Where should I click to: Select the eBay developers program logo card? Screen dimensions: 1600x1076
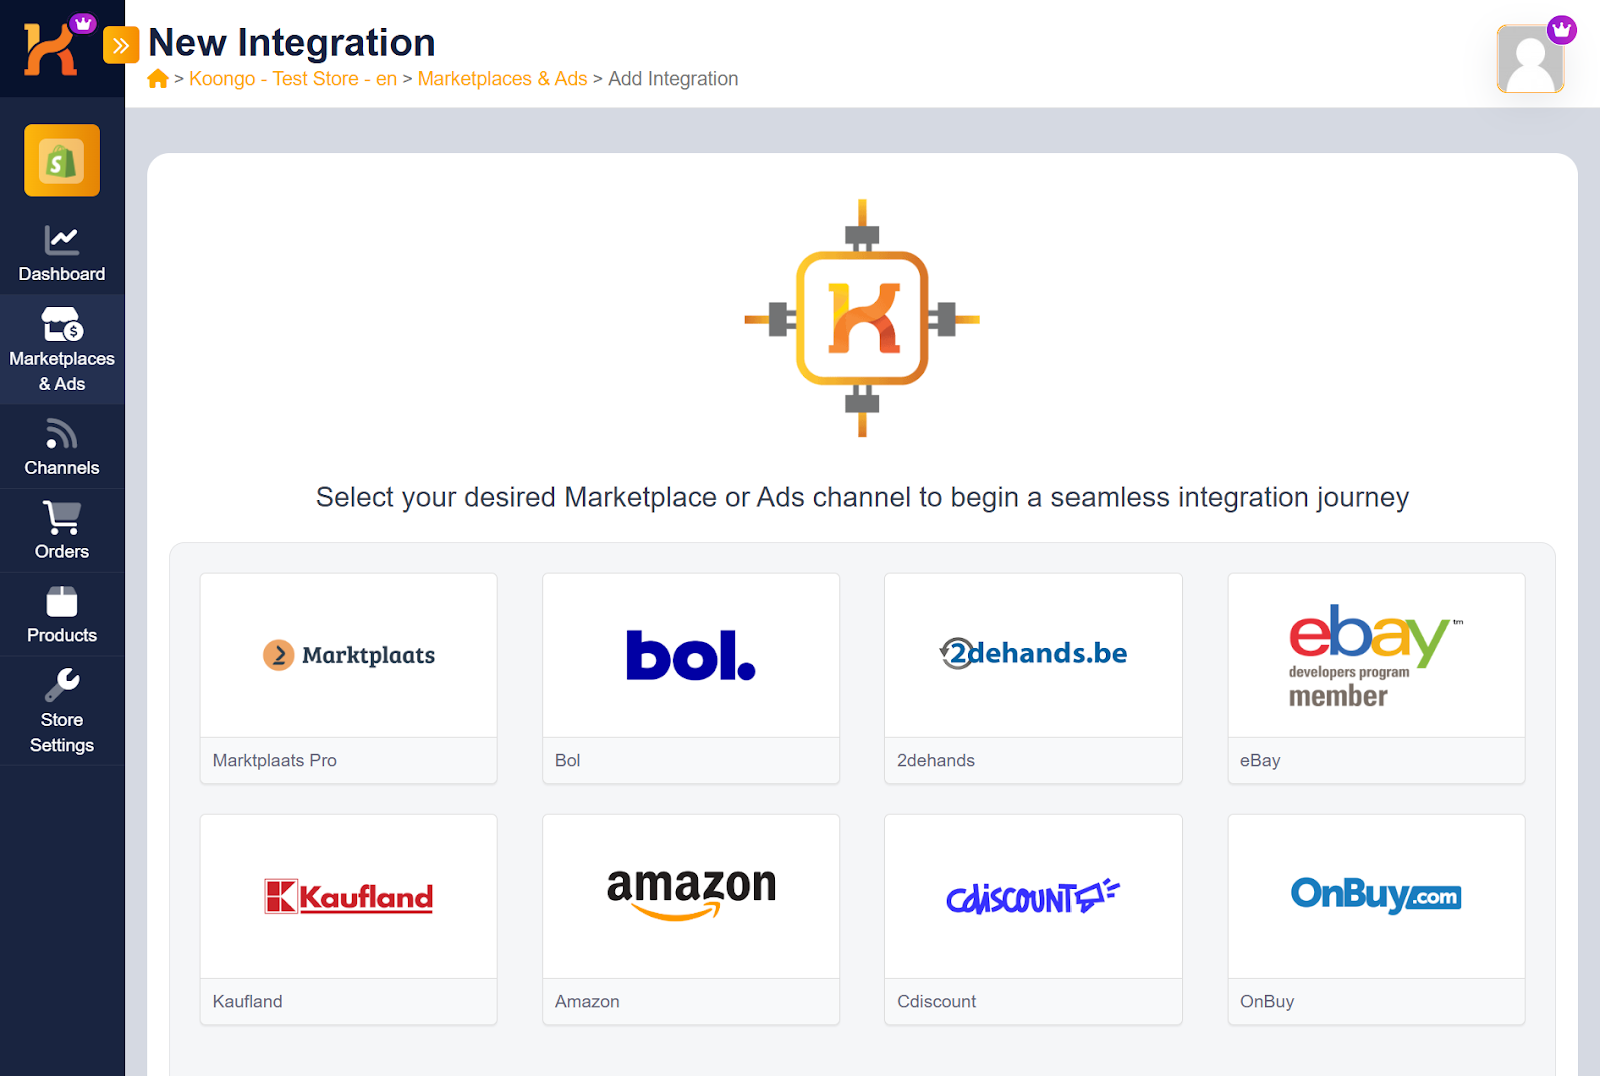(x=1376, y=655)
